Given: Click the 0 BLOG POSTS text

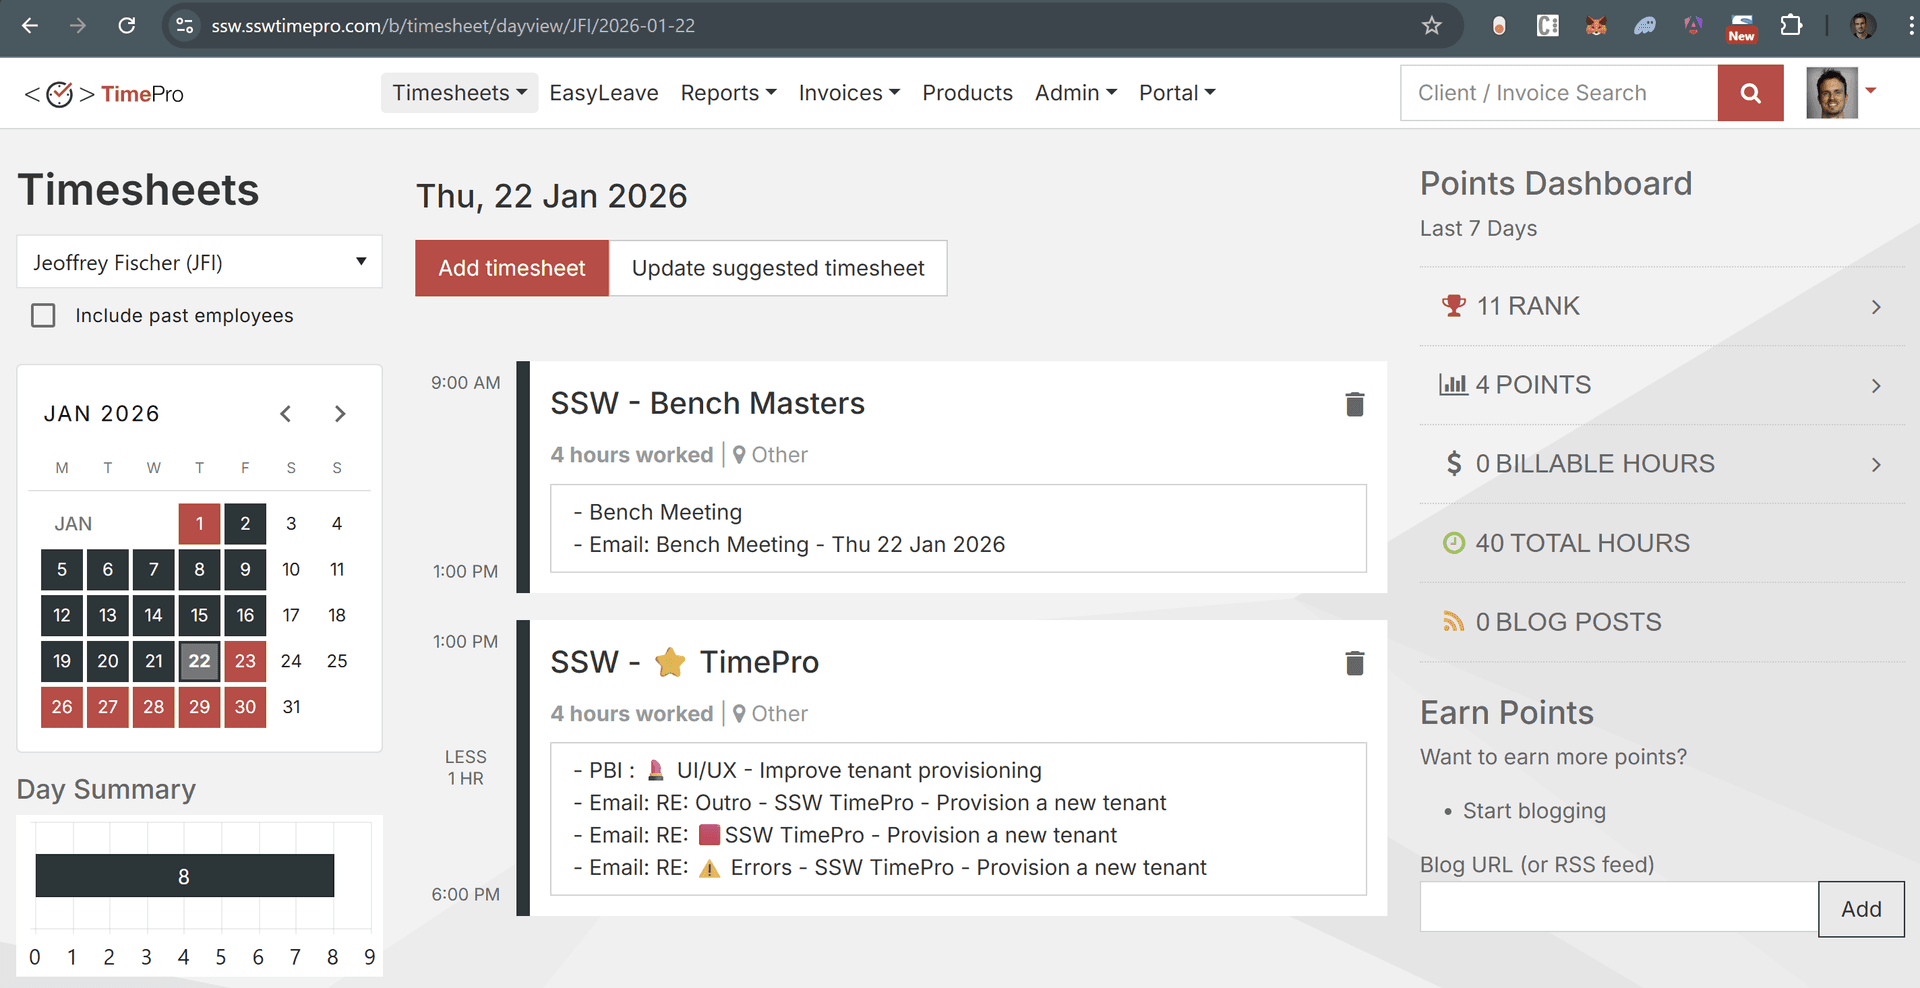Looking at the screenshot, I should click(x=1568, y=622).
